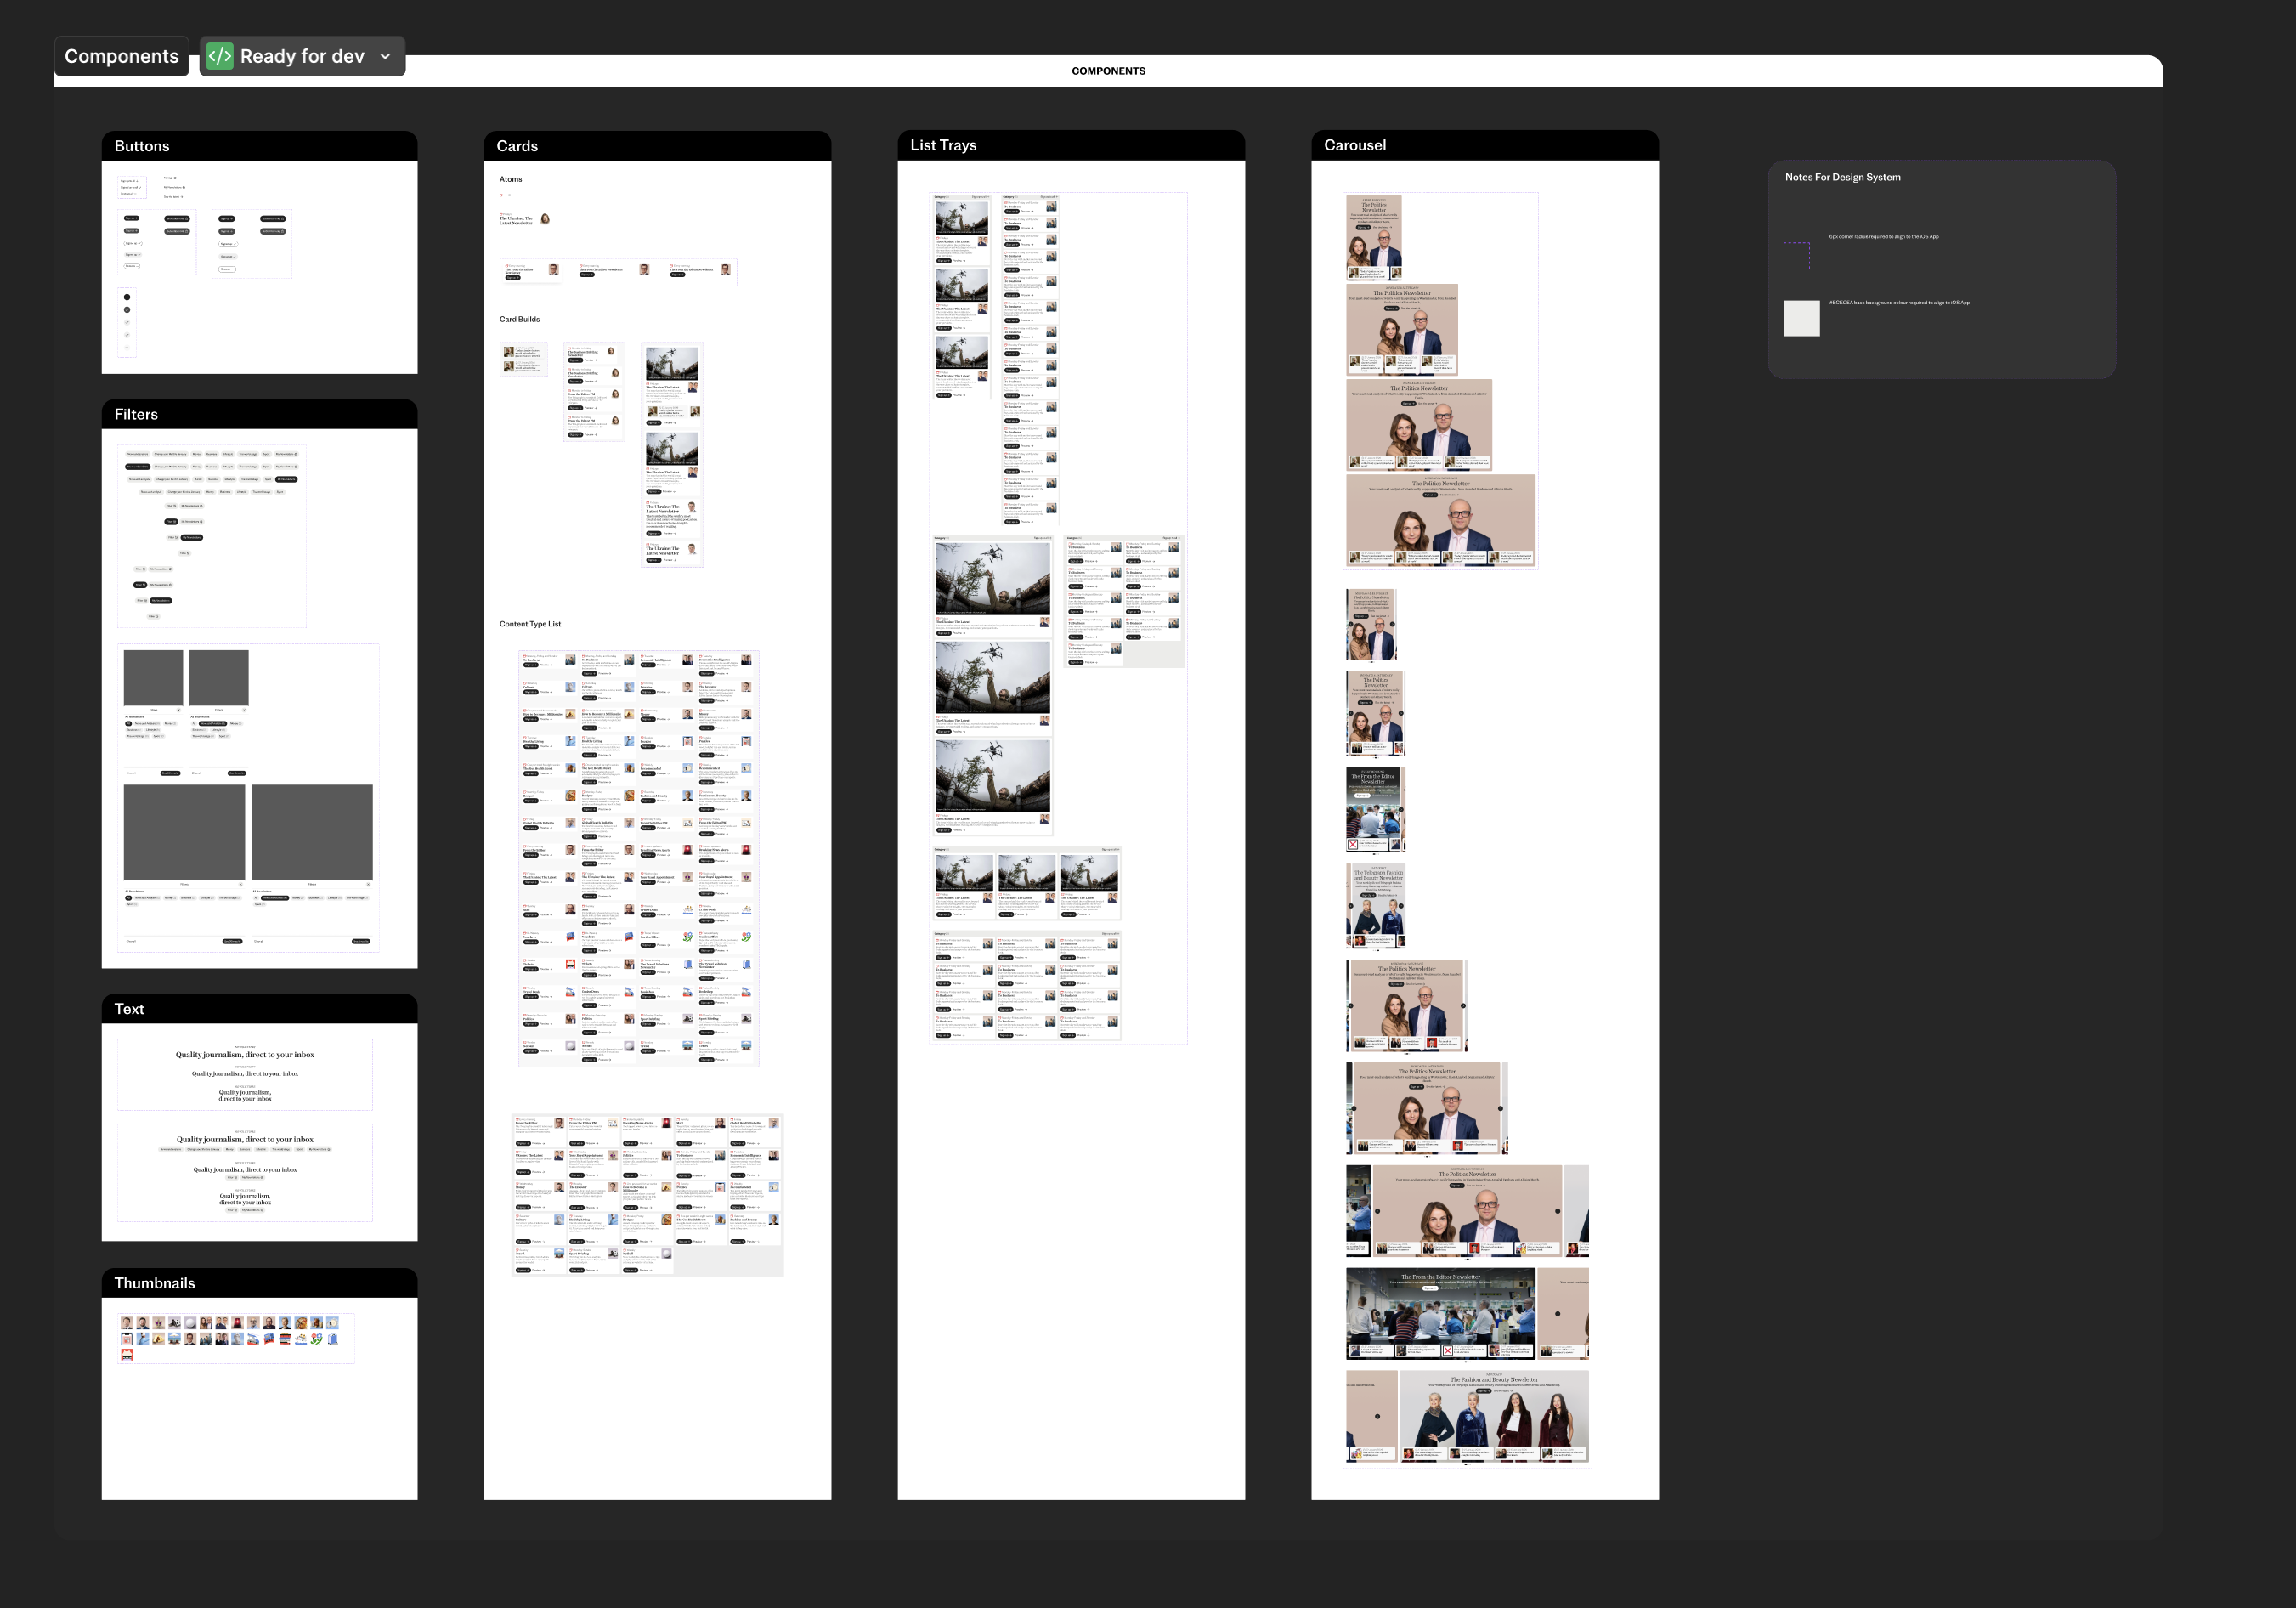
Task: Select the Atoms heading in Cards
Action: pos(510,179)
